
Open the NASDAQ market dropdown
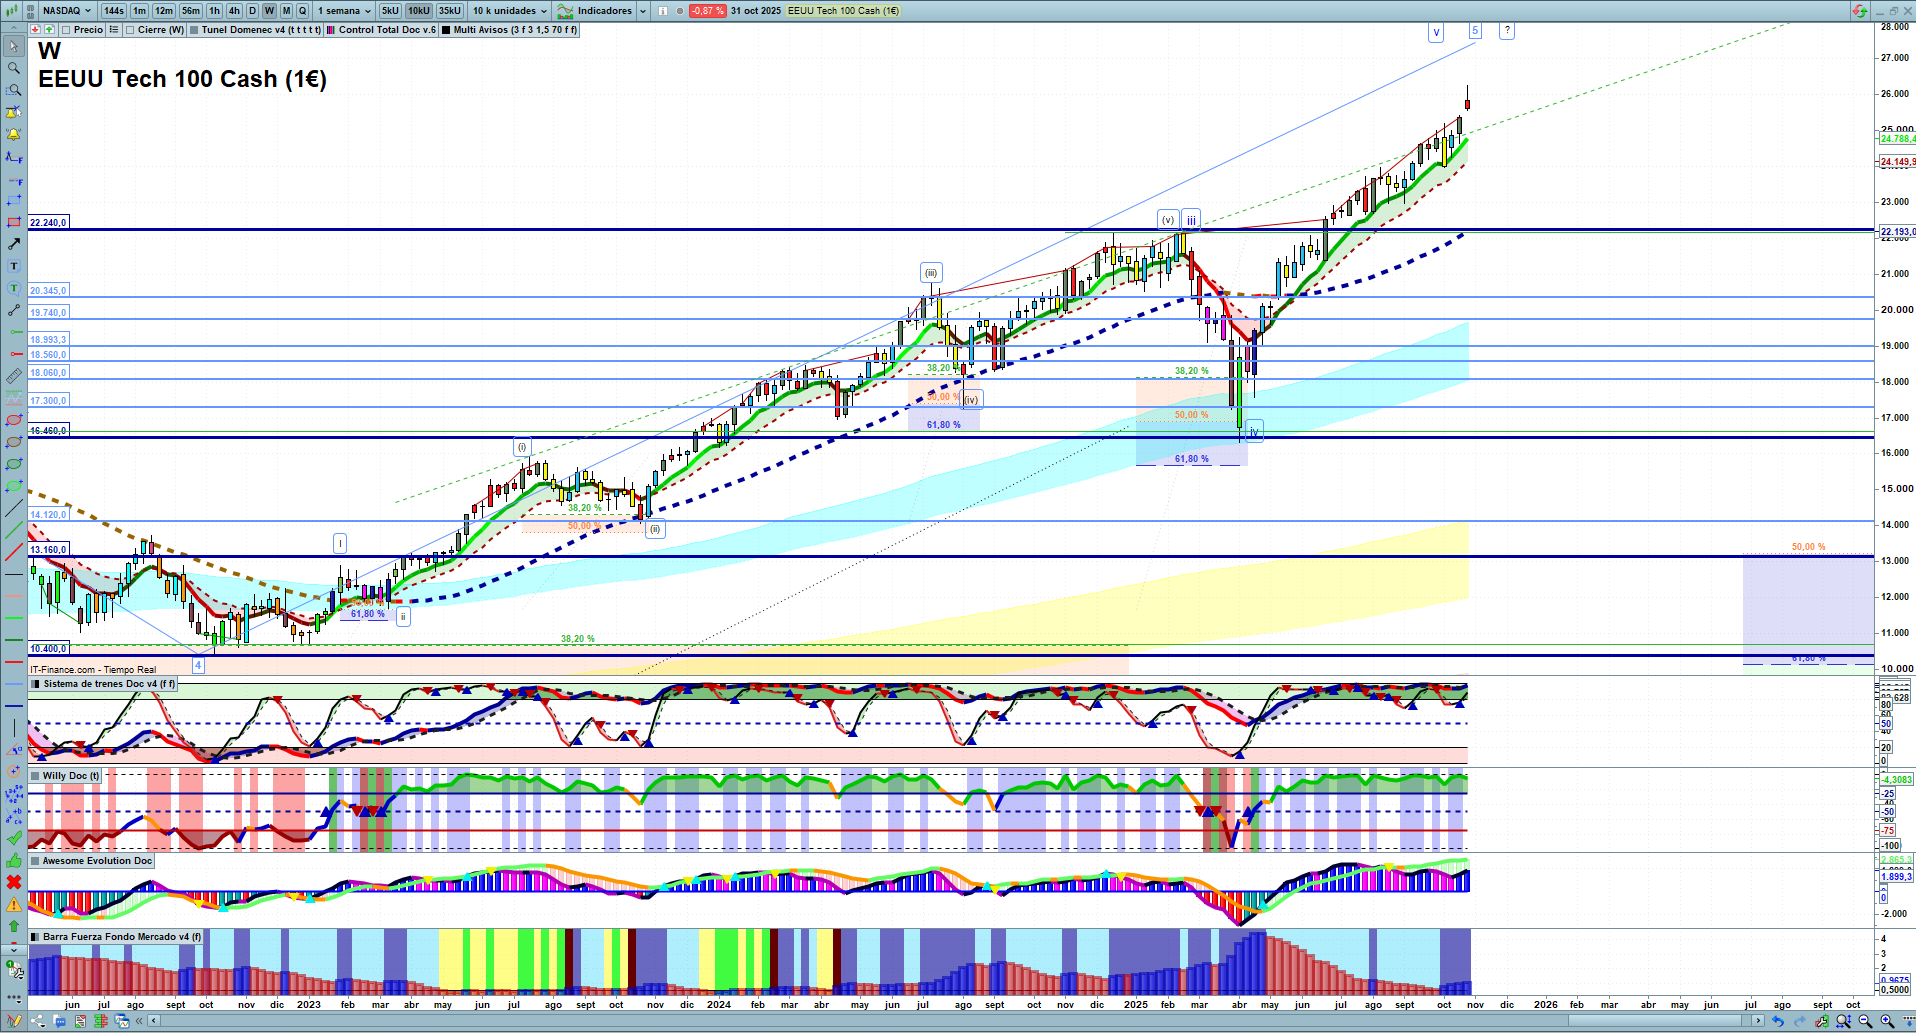point(66,11)
